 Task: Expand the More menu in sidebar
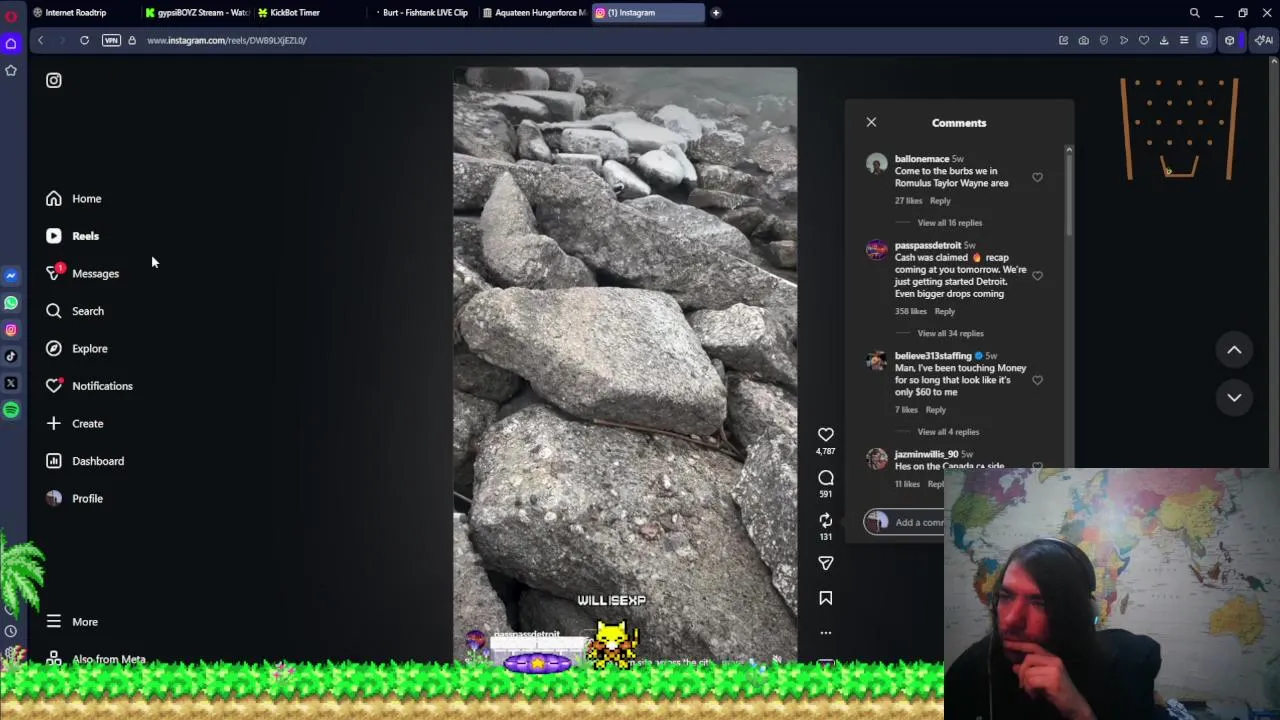(x=71, y=622)
